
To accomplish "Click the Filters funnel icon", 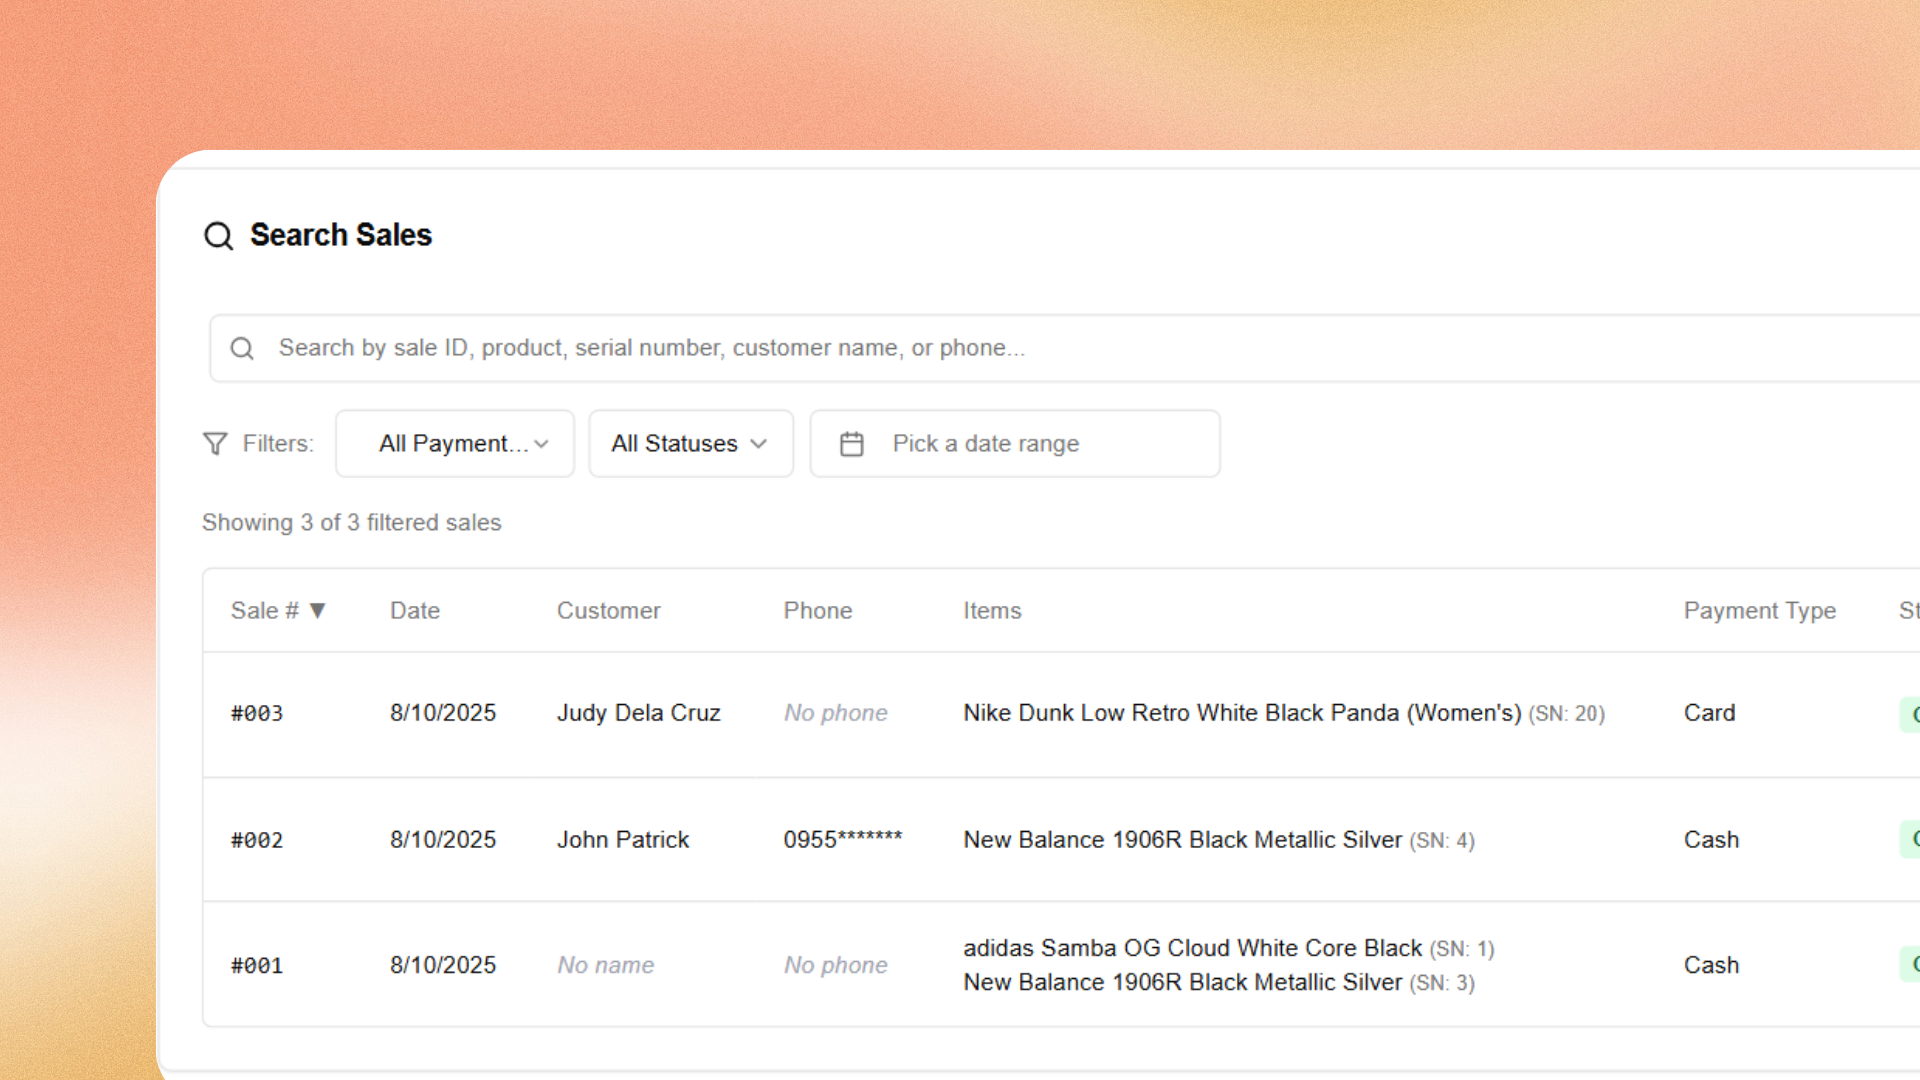I will tap(215, 443).
